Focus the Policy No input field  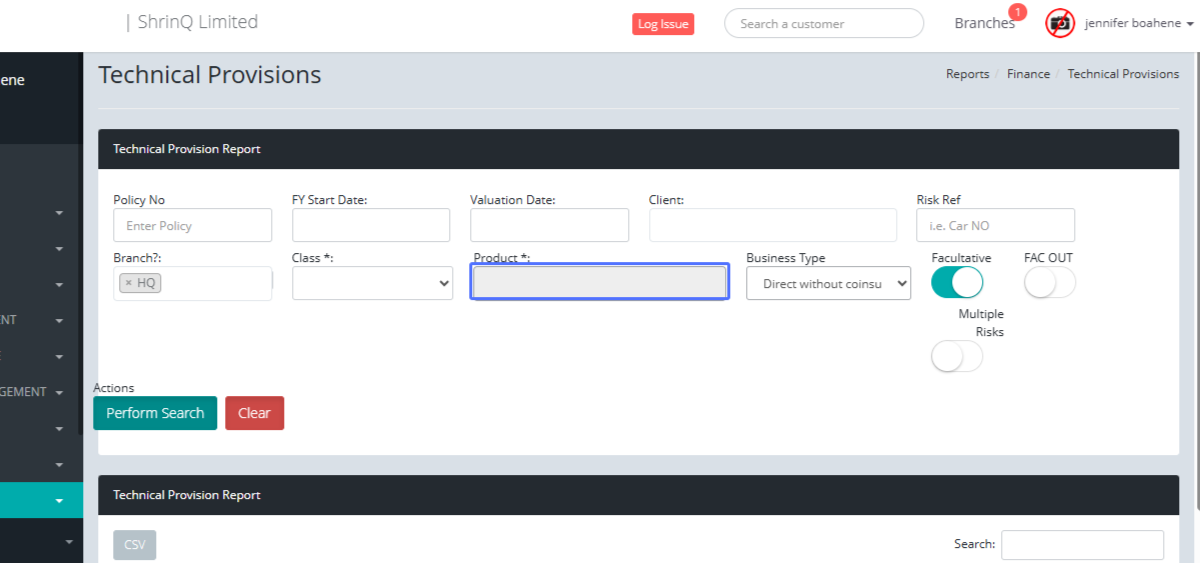click(192, 225)
